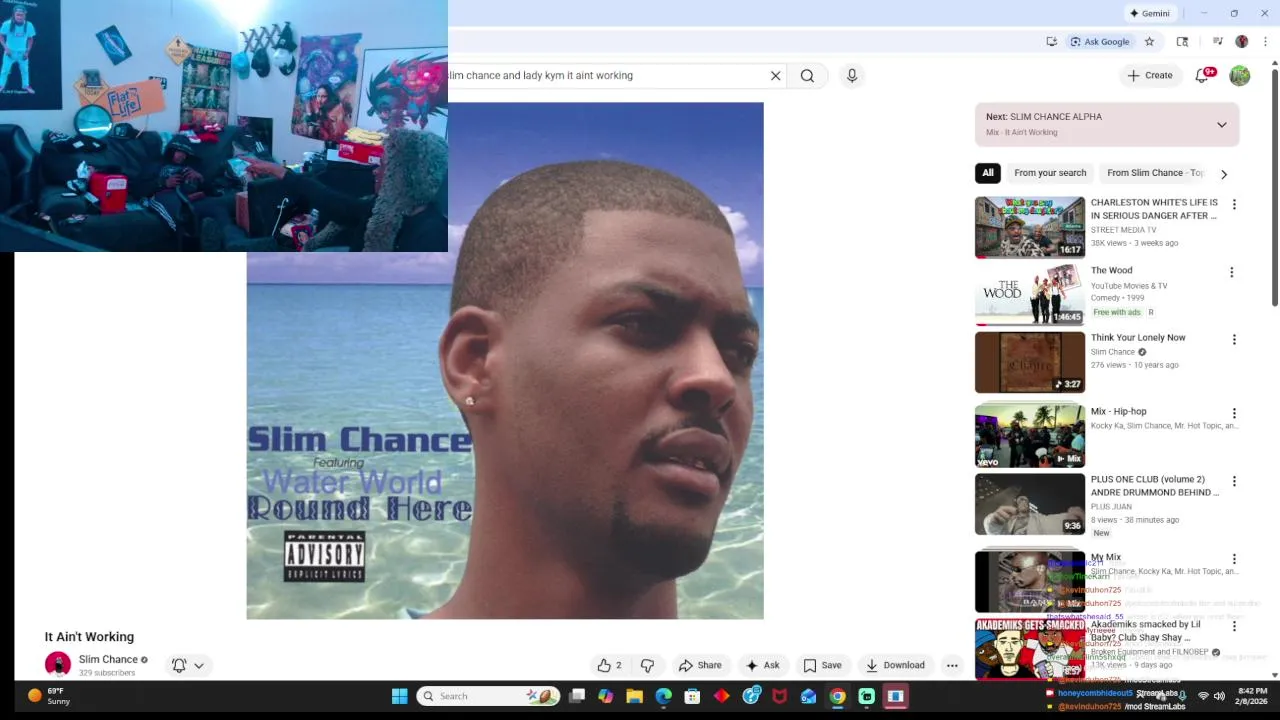Open Think Your Lonely Now title

click(x=1138, y=338)
